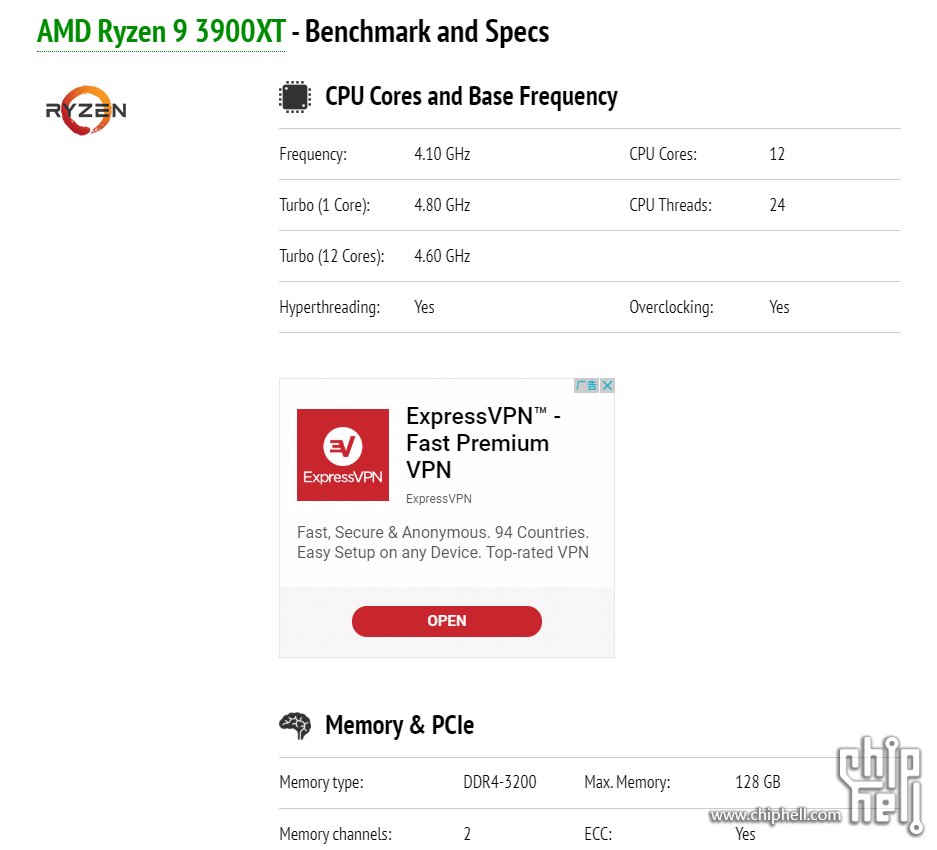Open the AMD Ryzen 9 3900XT title link
Viewport: 937px width, 850px height.
161,32
